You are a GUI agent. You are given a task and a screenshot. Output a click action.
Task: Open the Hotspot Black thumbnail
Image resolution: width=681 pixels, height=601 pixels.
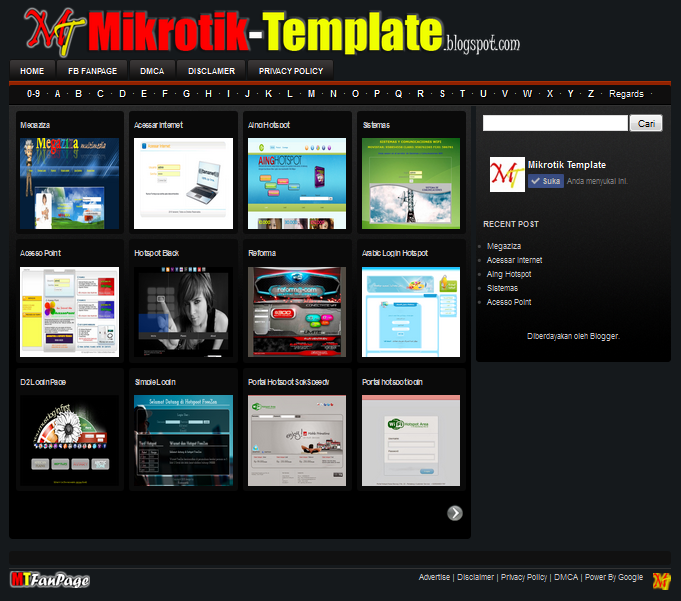pos(183,312)
